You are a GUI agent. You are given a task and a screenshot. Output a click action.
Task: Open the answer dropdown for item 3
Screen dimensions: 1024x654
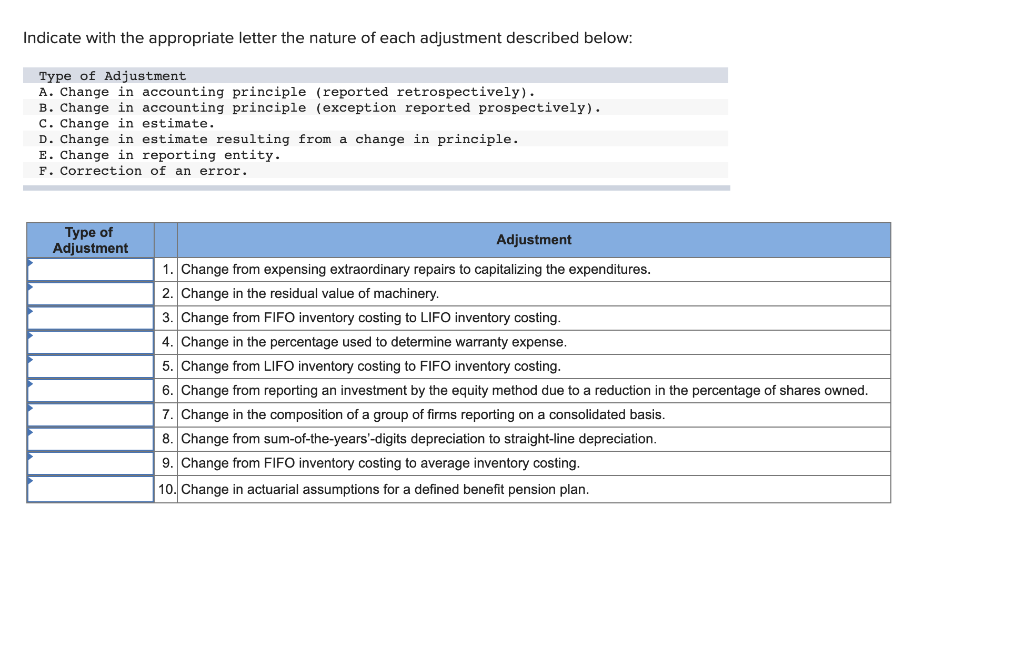pyautogui.click(x=88, y=317)
